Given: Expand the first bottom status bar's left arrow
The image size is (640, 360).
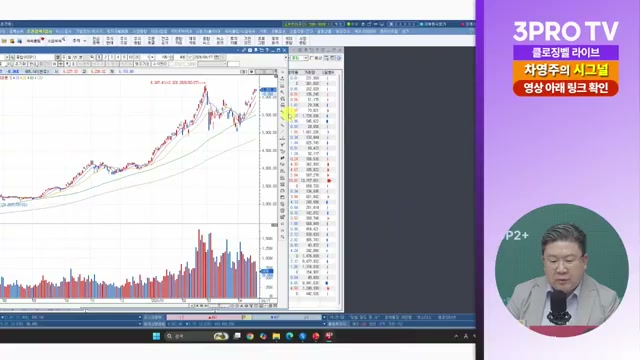Looking at the screenshot, I should 140,317.
